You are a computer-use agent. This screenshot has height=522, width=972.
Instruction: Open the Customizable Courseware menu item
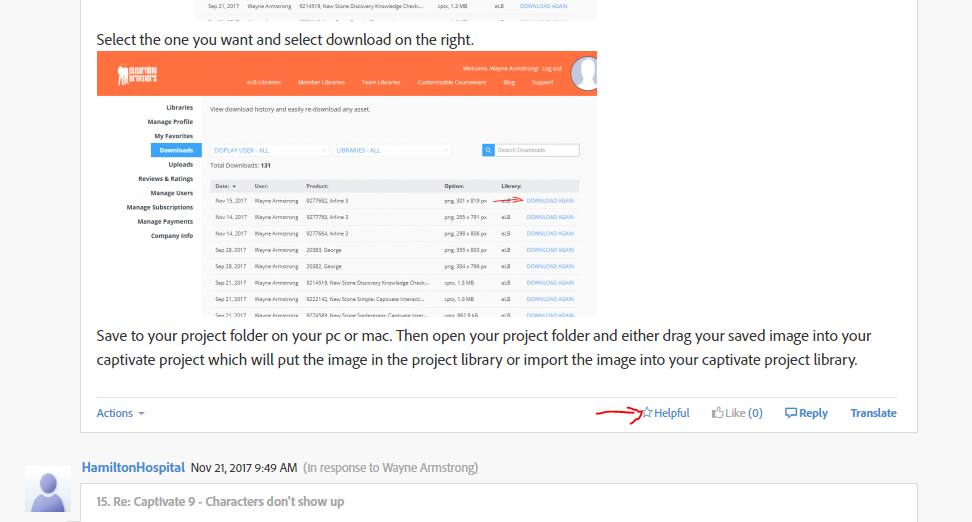(x=450, y=82)
